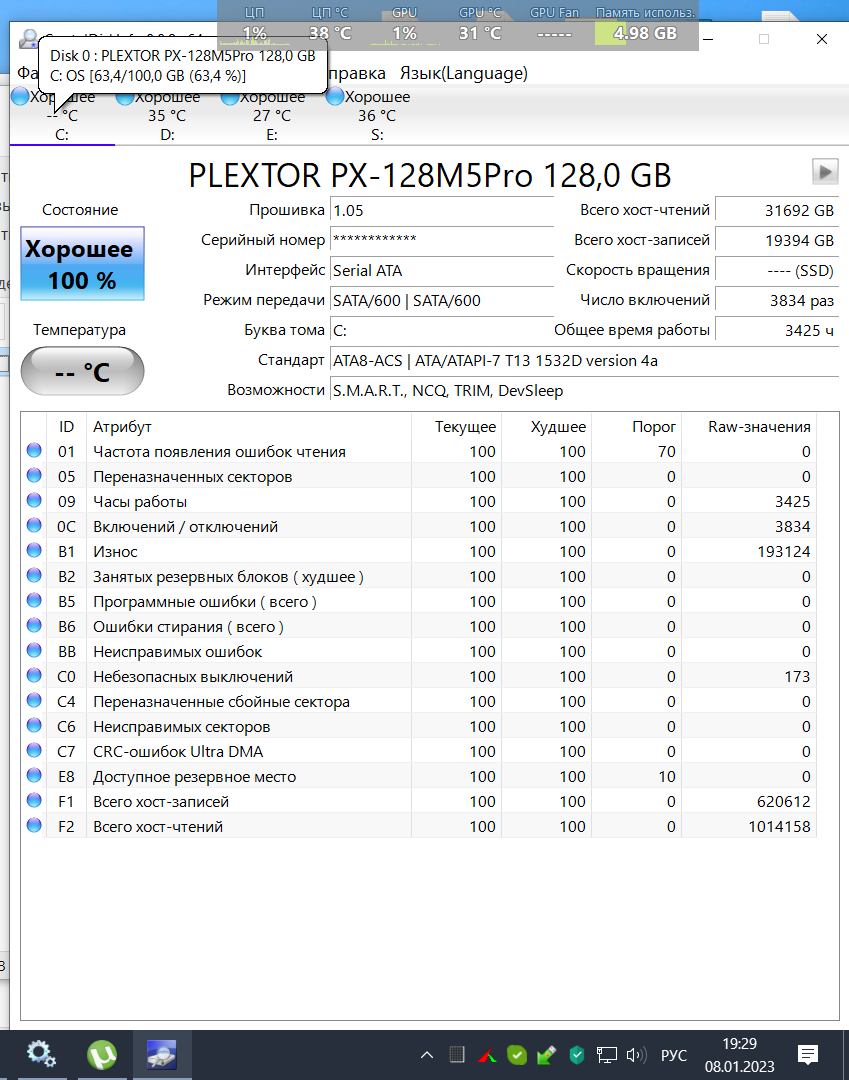The image size is (849, 1080).
Task: Select the S: disk tab at 36 °C
Action: click(377, 116)
